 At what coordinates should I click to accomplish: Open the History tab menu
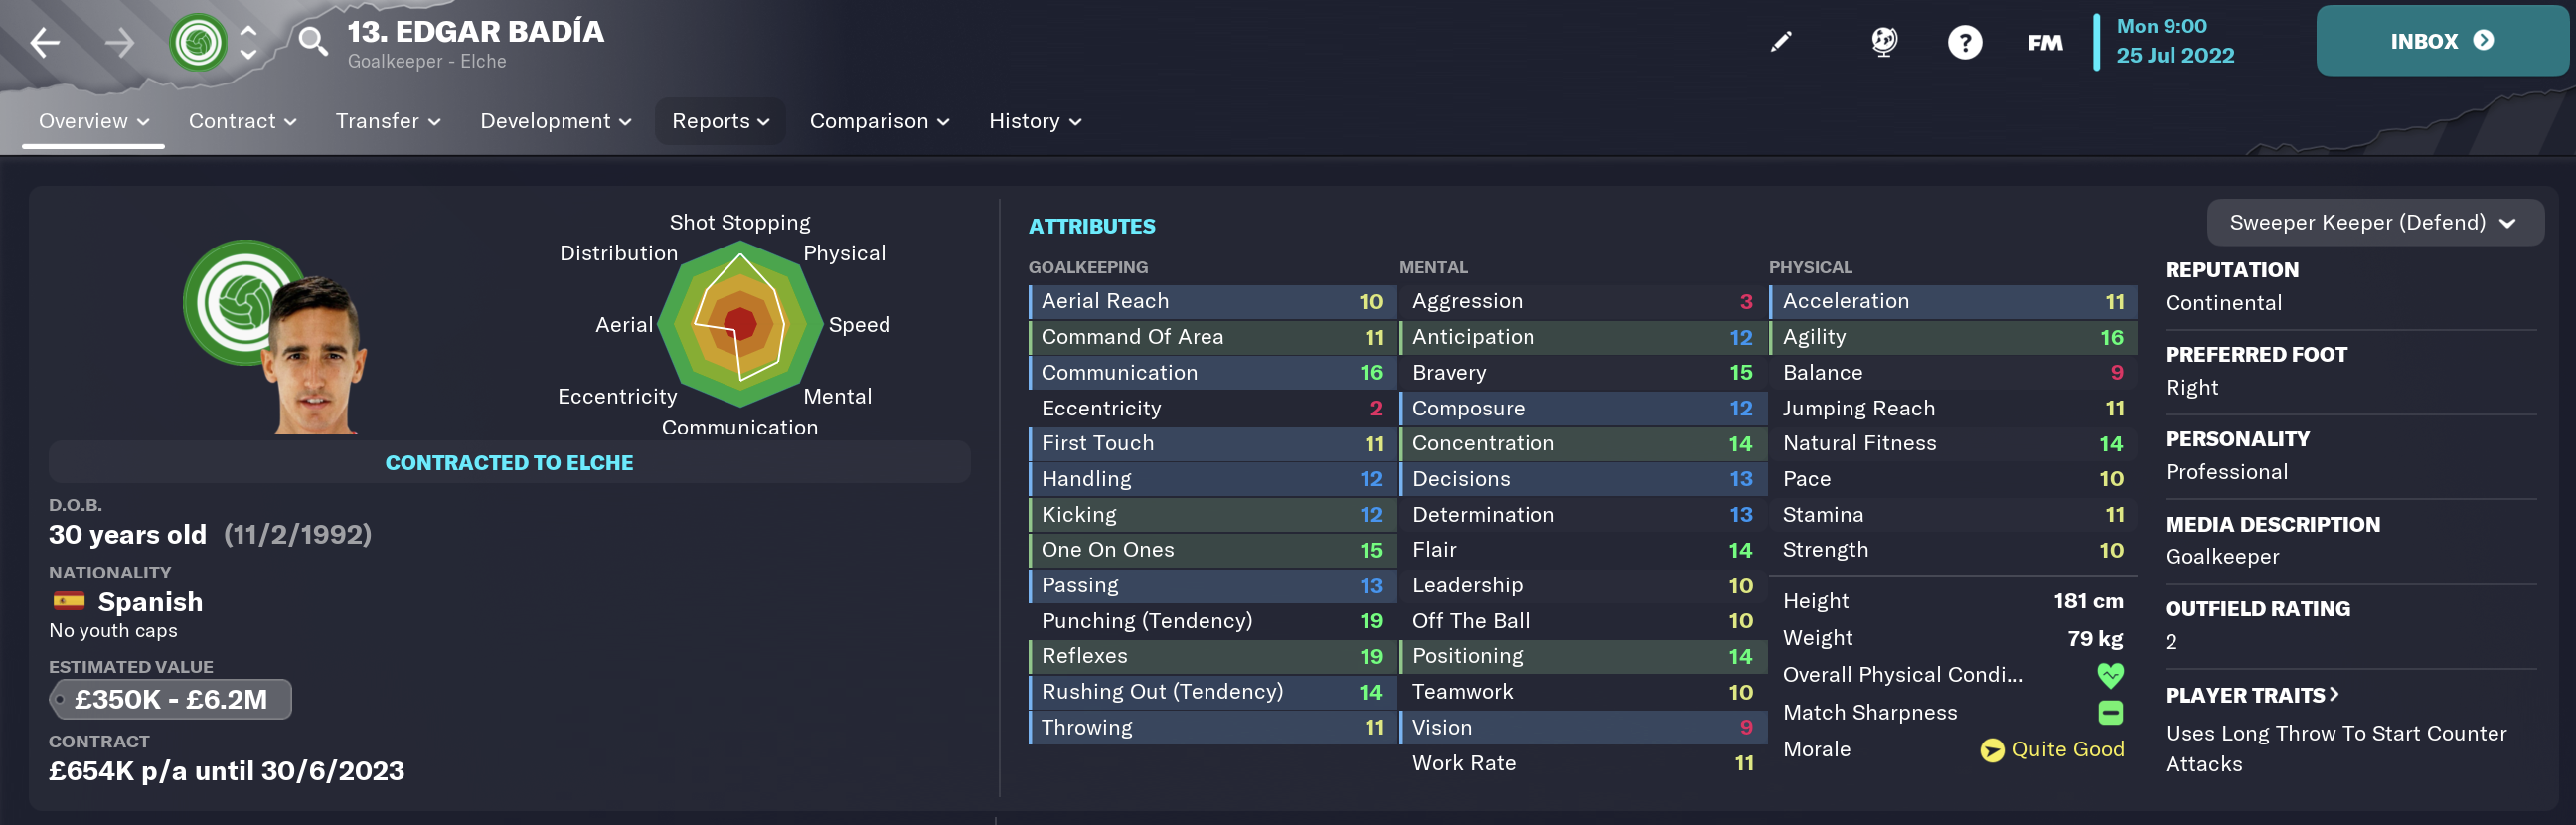coord(1035,121)
